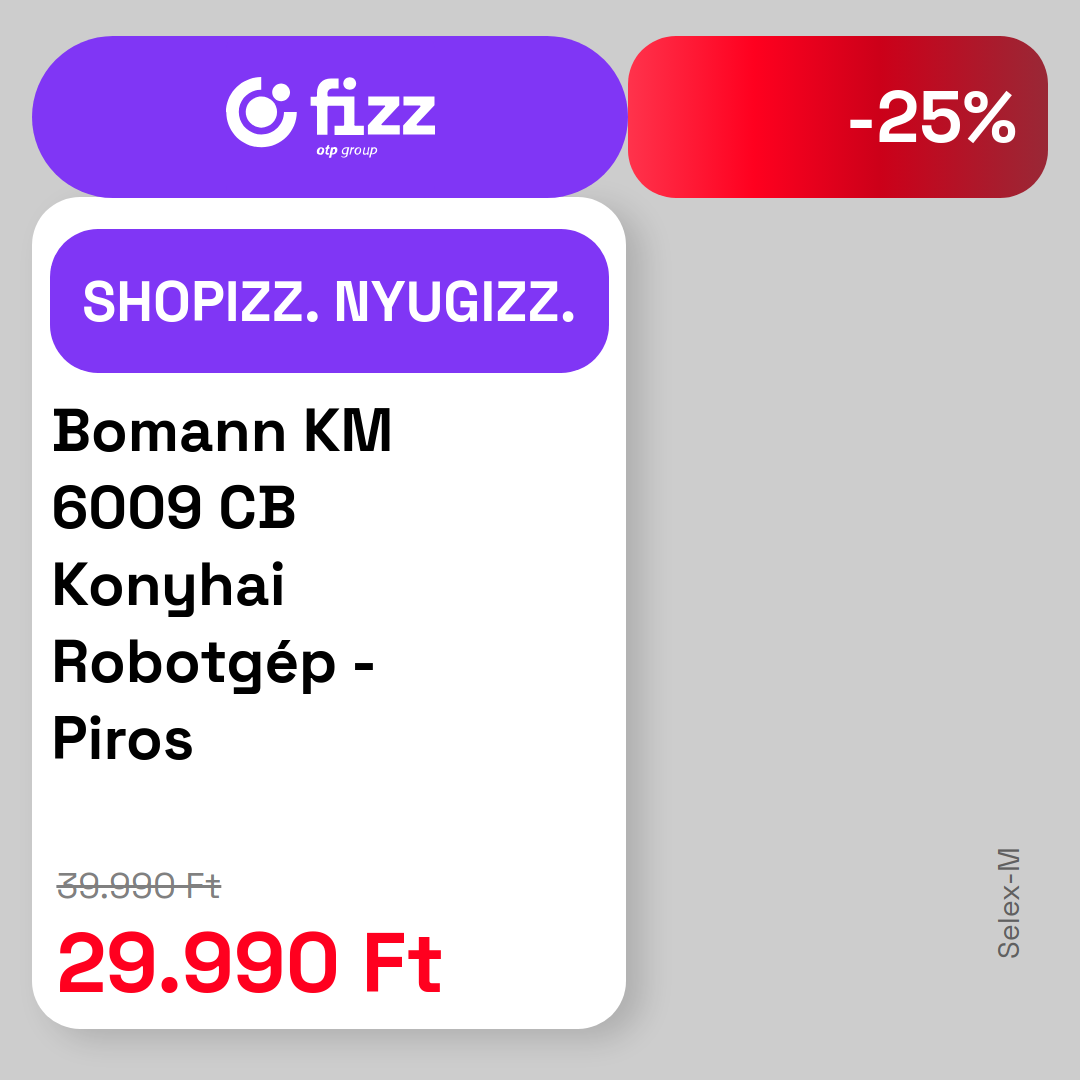Click the Konyhai text line
The height and width of the screenshot is (1080, 1080).
click(168, 585)
